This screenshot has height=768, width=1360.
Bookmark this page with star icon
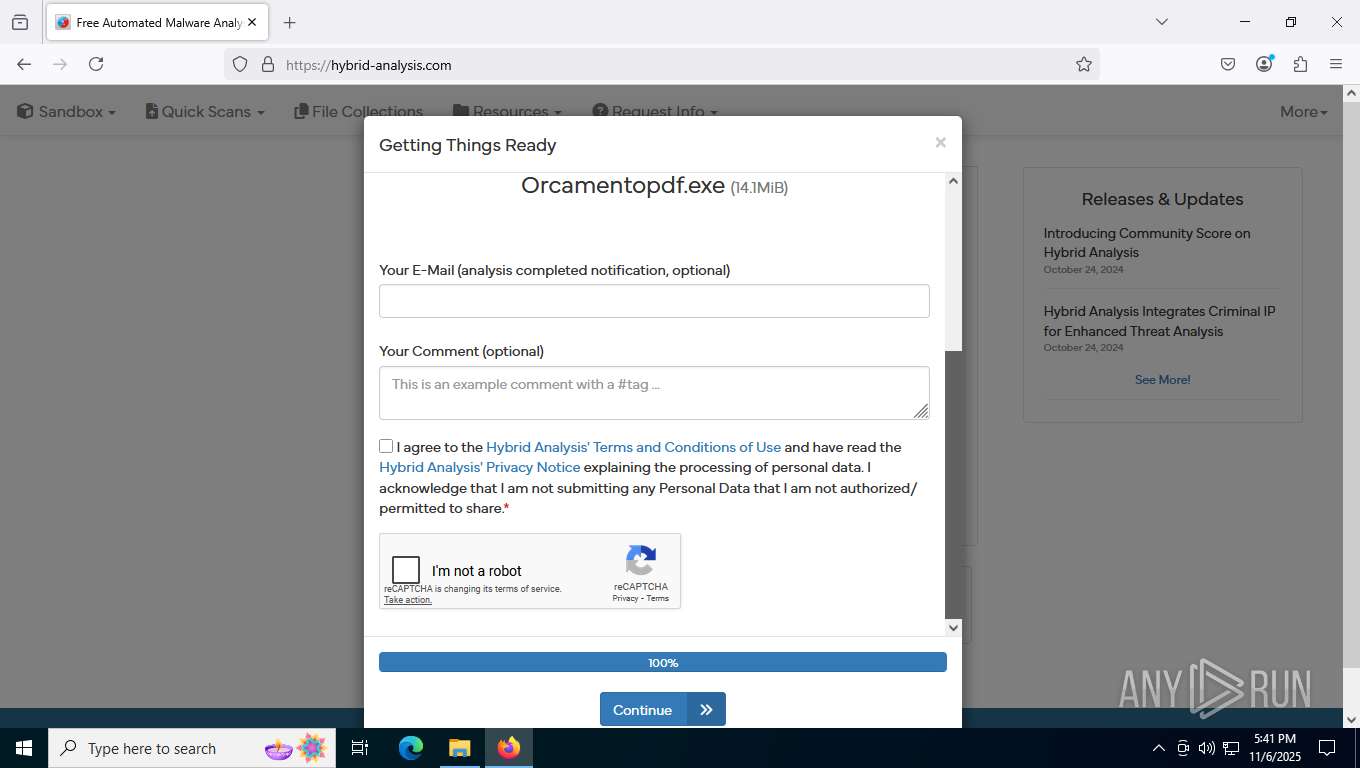coord(1084,64)
